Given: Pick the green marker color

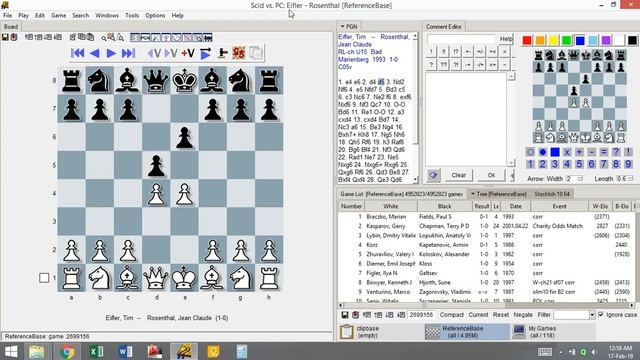Looking at the screenshot, I should pyautogui.click(x=567, y=40).
